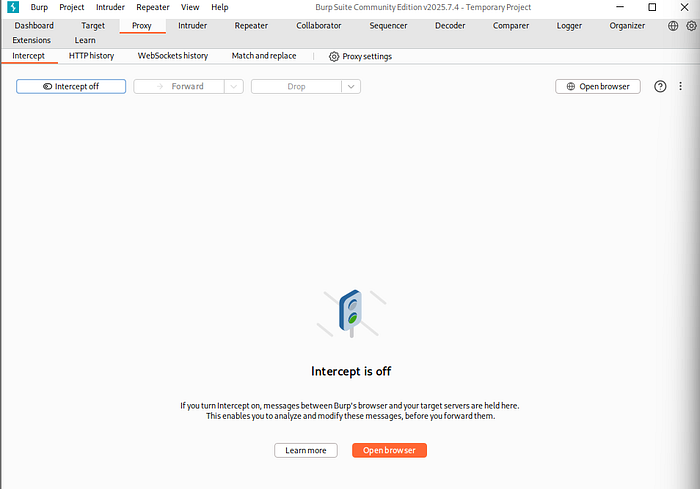Image resolution: width=700 pixels, height=489 pixels.
Task: Open the Comparer tab
Action: point(511,25)
